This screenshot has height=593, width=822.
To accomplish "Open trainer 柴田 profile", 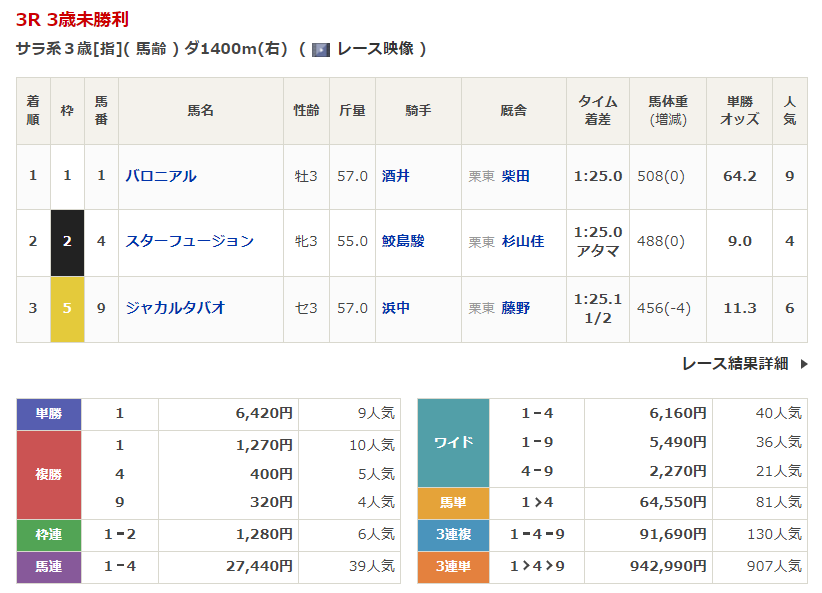I will tap(516, 176).
